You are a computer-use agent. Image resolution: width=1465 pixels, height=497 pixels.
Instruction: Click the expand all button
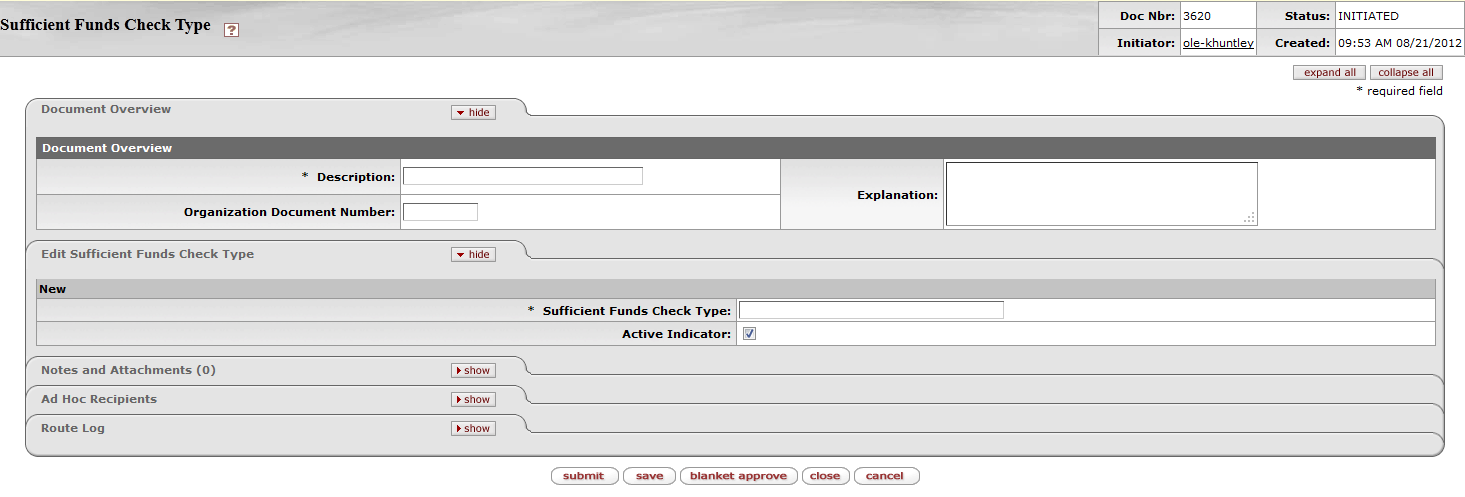(x=1329, y=73)
